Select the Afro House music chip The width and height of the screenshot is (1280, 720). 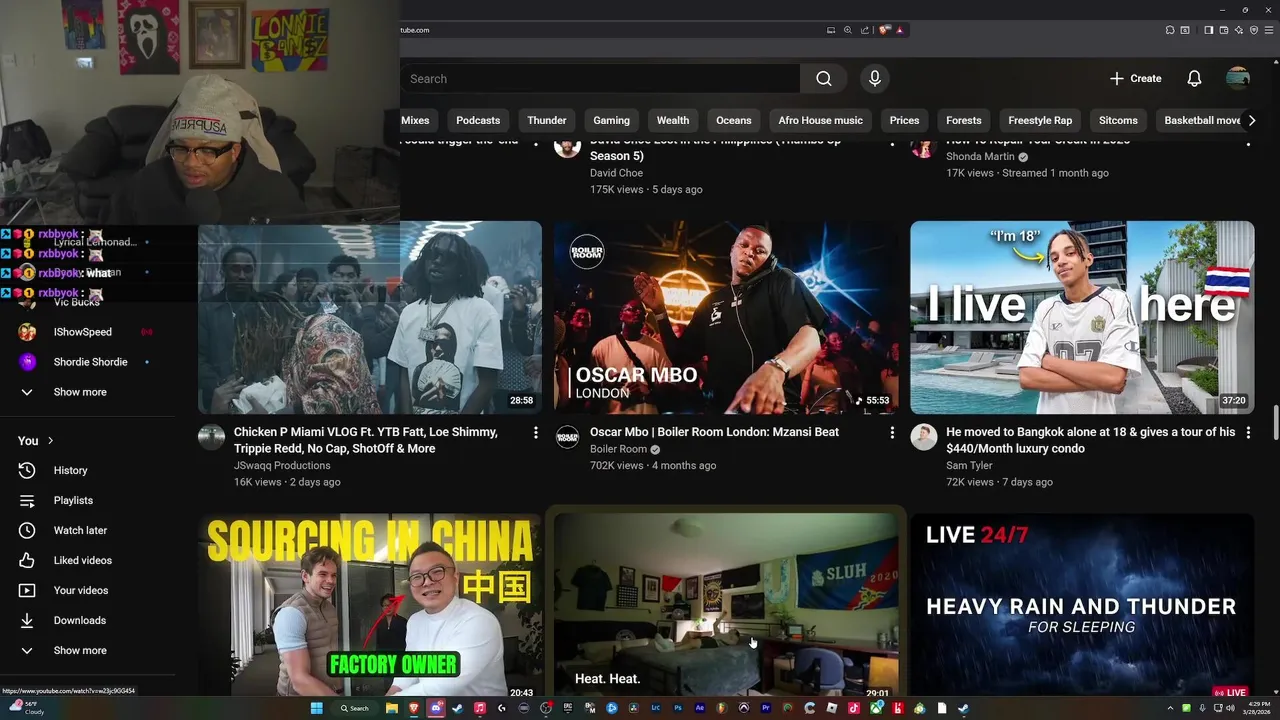click(x=820, y=120)
